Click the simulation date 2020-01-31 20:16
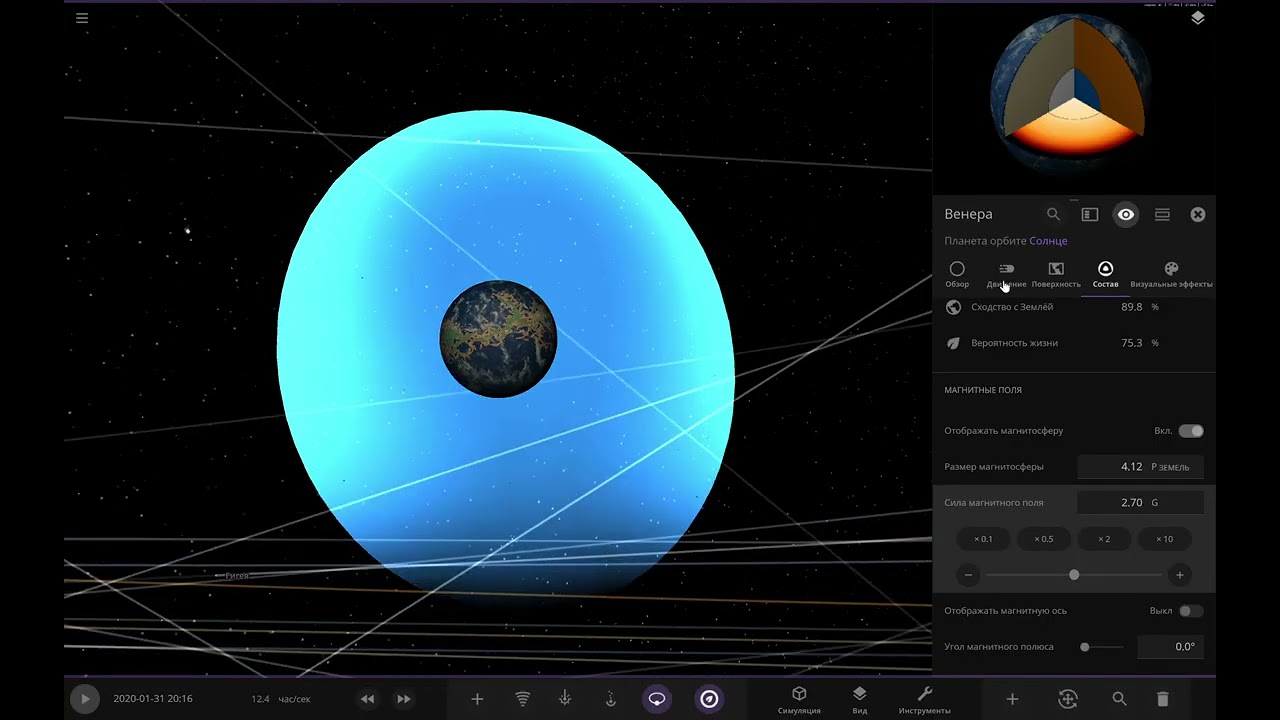The image size is (1280, 720). 153,699
